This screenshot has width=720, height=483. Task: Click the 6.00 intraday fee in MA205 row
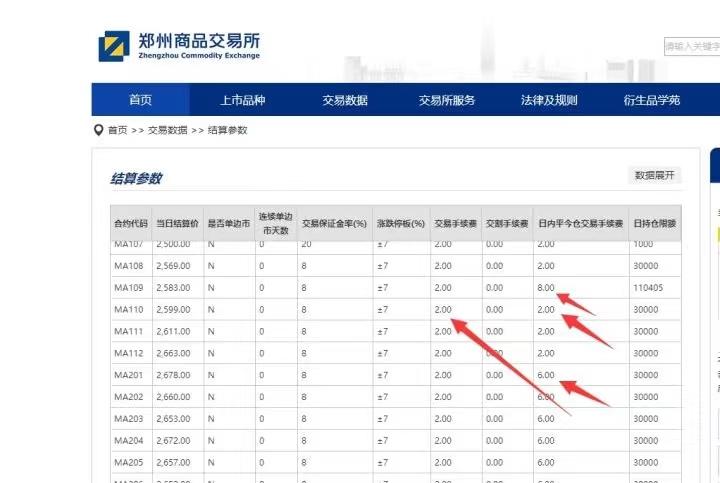546,462
